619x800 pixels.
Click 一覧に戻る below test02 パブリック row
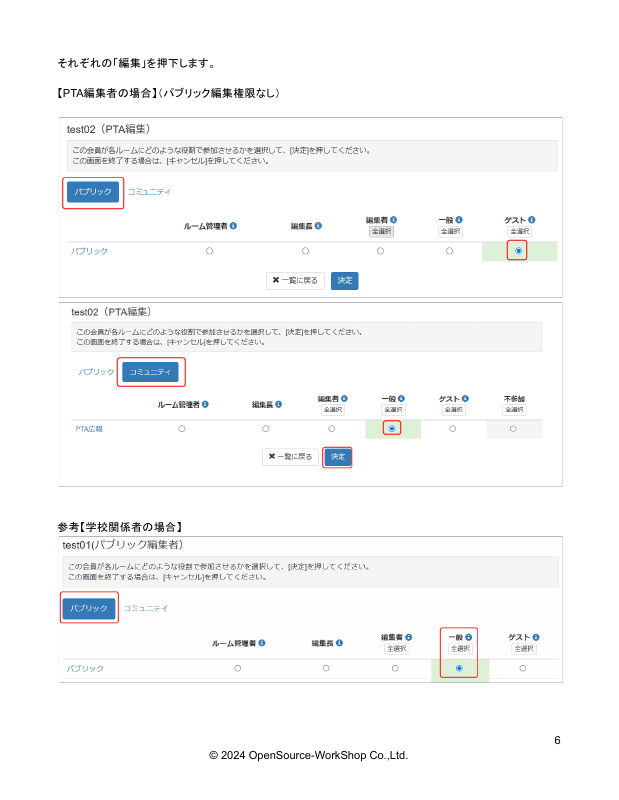[295, 281]
